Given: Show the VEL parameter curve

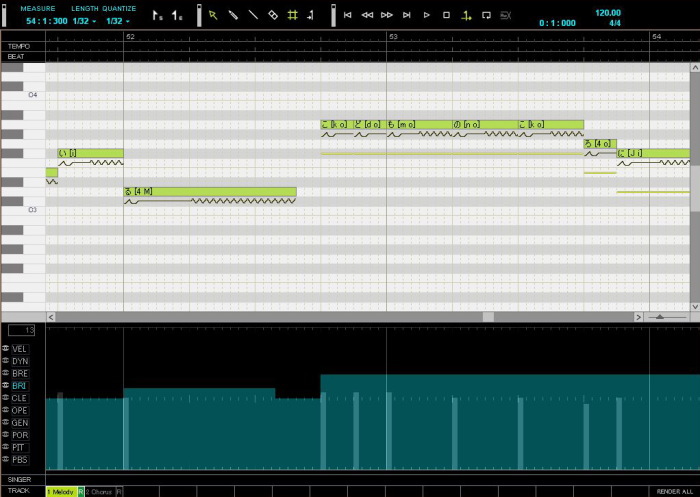Looking at the screenshot, I should [x=19, y=349].
